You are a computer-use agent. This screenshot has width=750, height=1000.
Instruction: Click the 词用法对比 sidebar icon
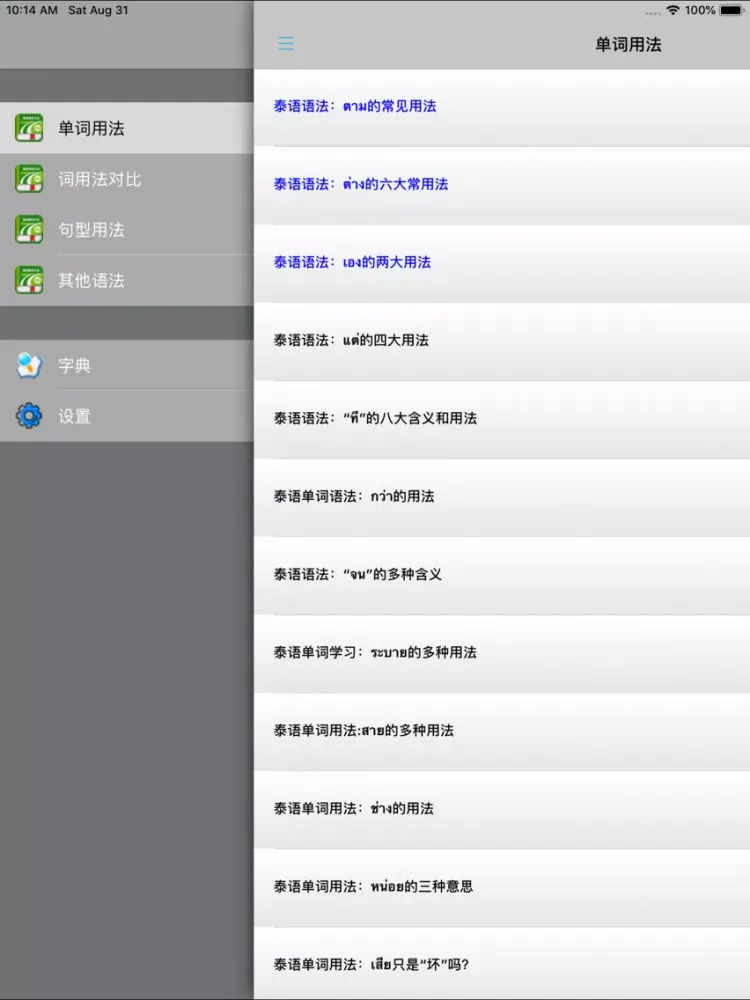coord(29,179)
